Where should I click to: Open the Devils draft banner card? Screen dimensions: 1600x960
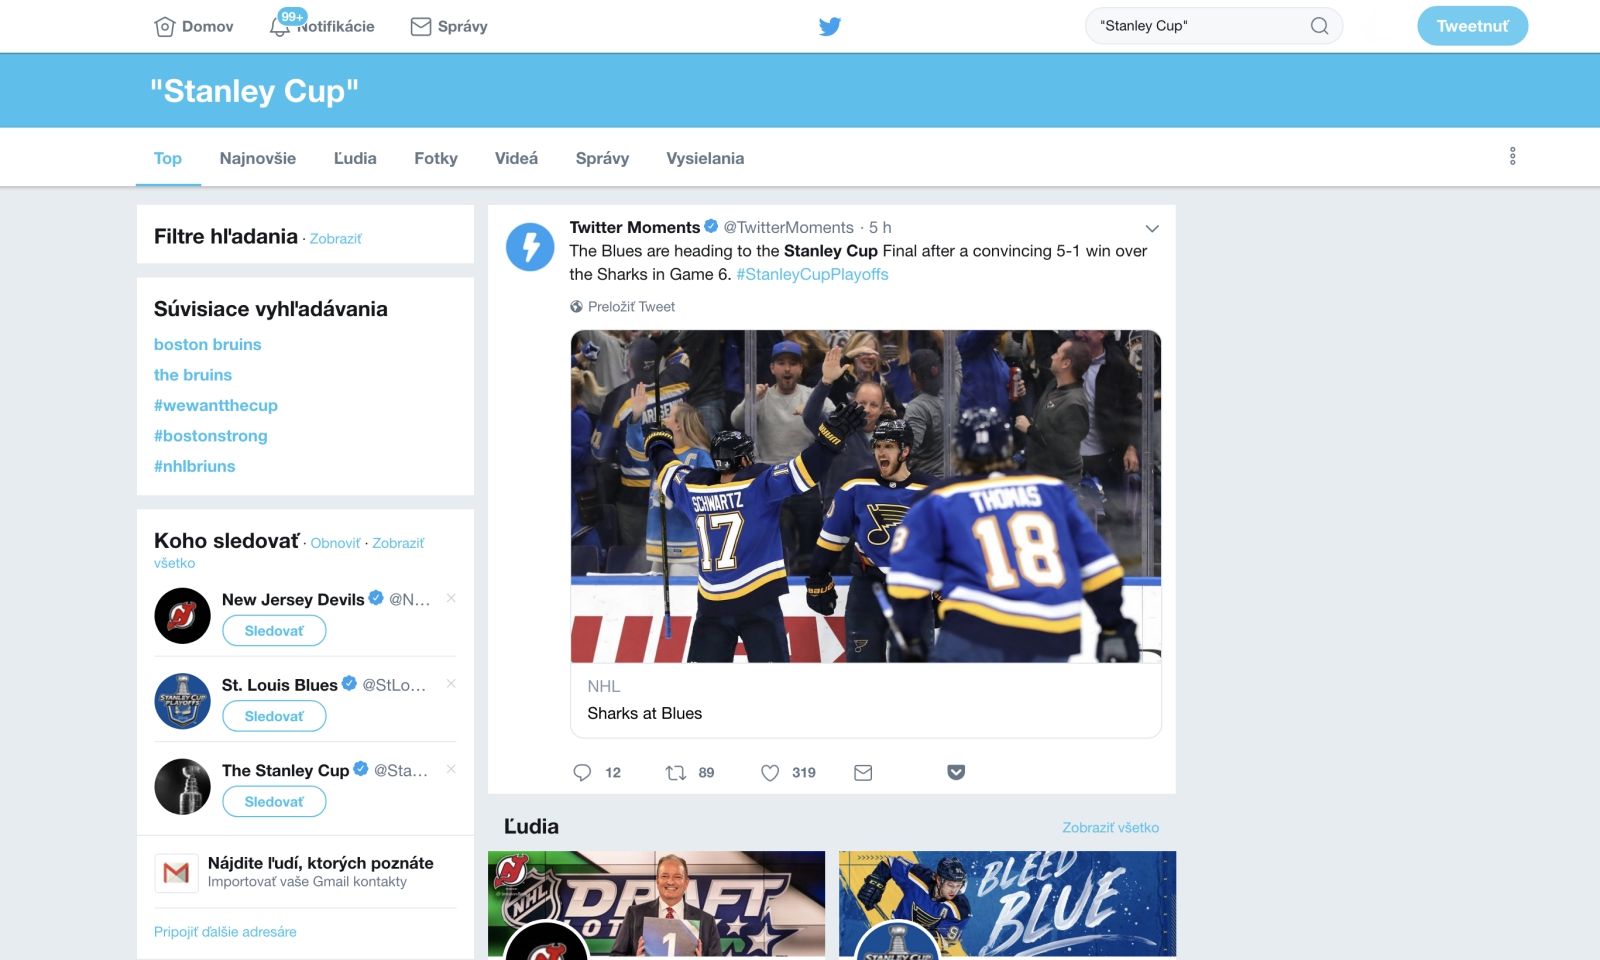click(x=657, y=904)
